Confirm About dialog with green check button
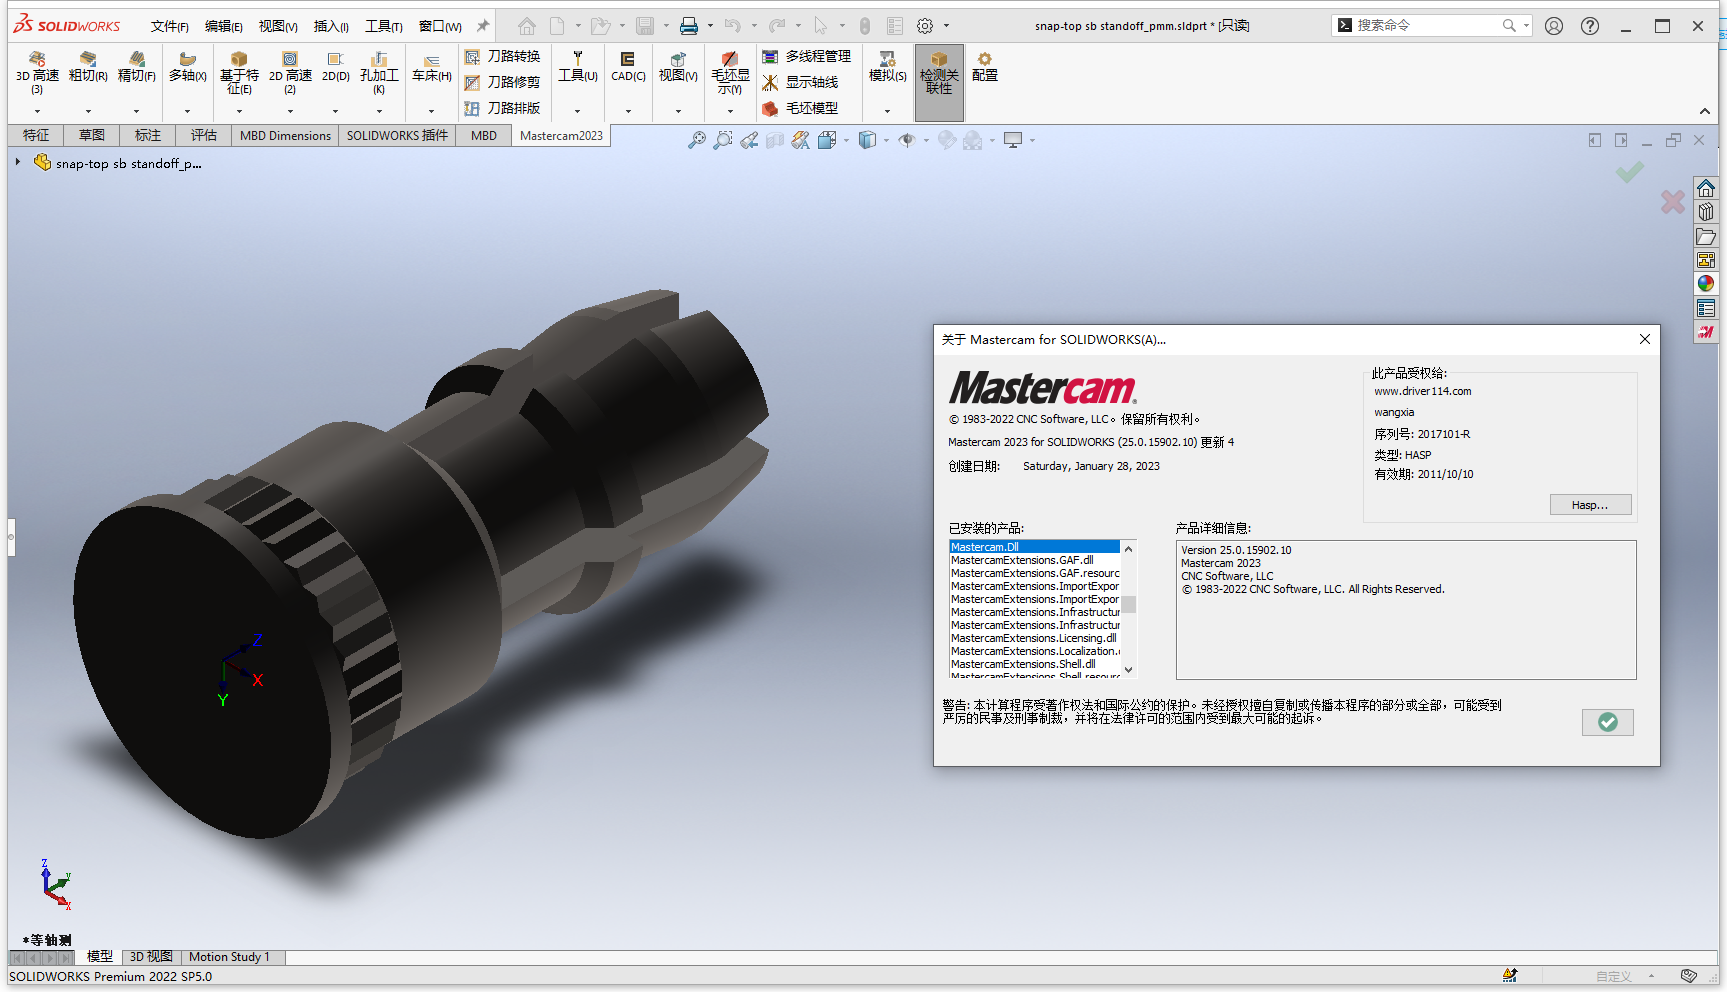1727x992 pixels. coord(1608,722)
